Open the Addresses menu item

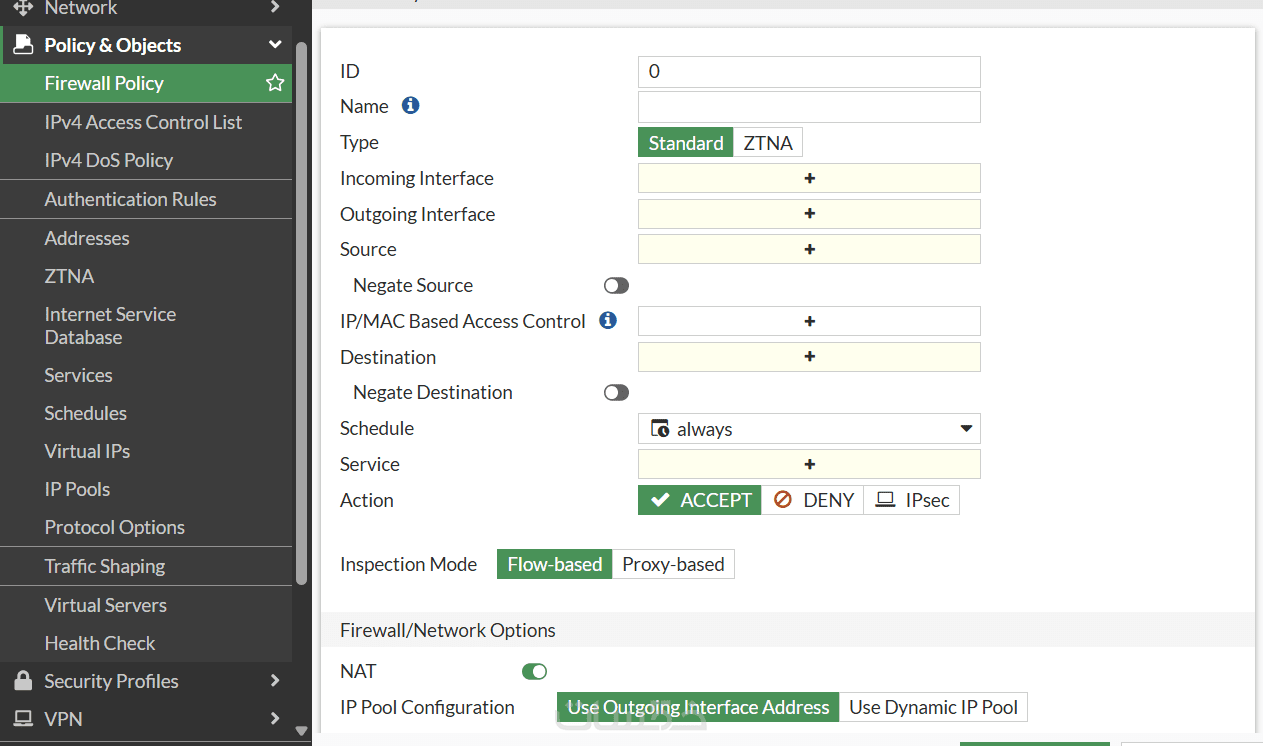point(87,238)
